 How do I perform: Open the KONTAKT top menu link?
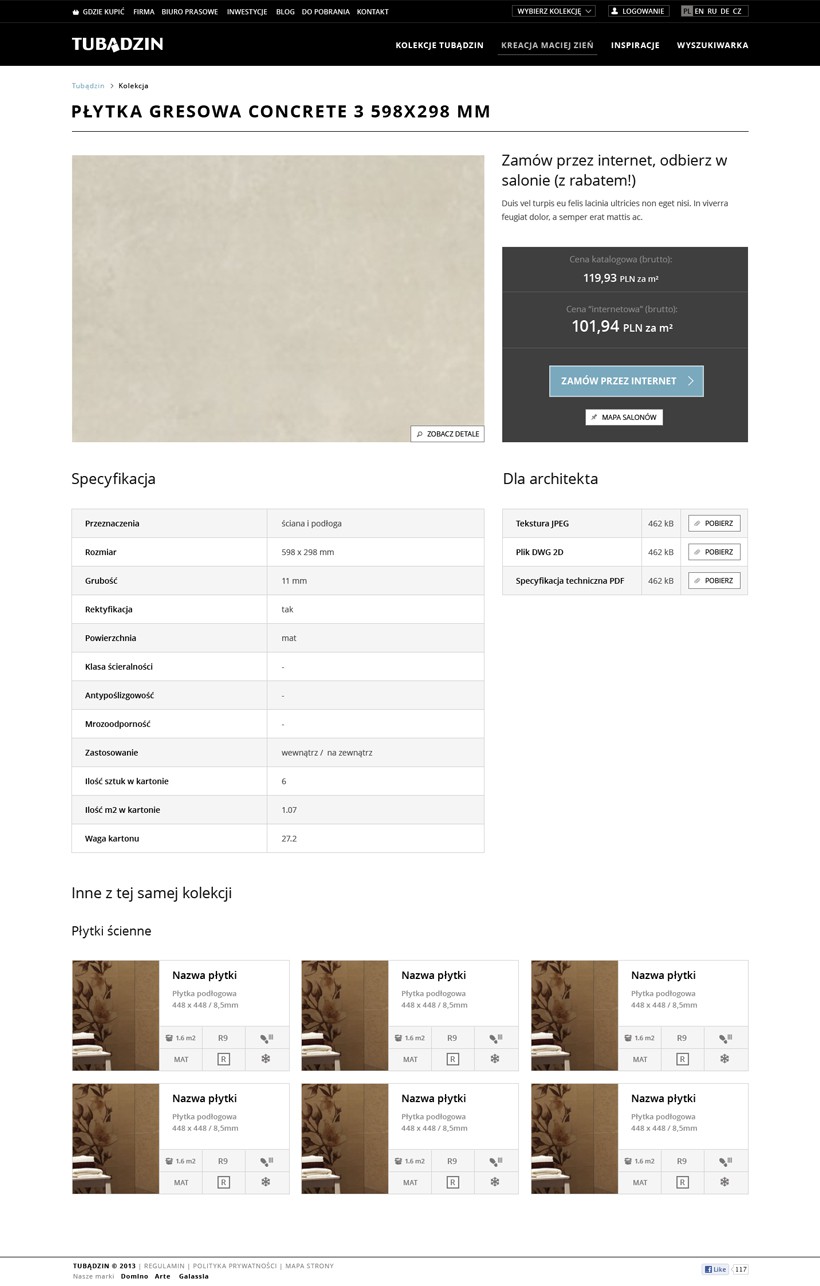(x=373, y=11)
